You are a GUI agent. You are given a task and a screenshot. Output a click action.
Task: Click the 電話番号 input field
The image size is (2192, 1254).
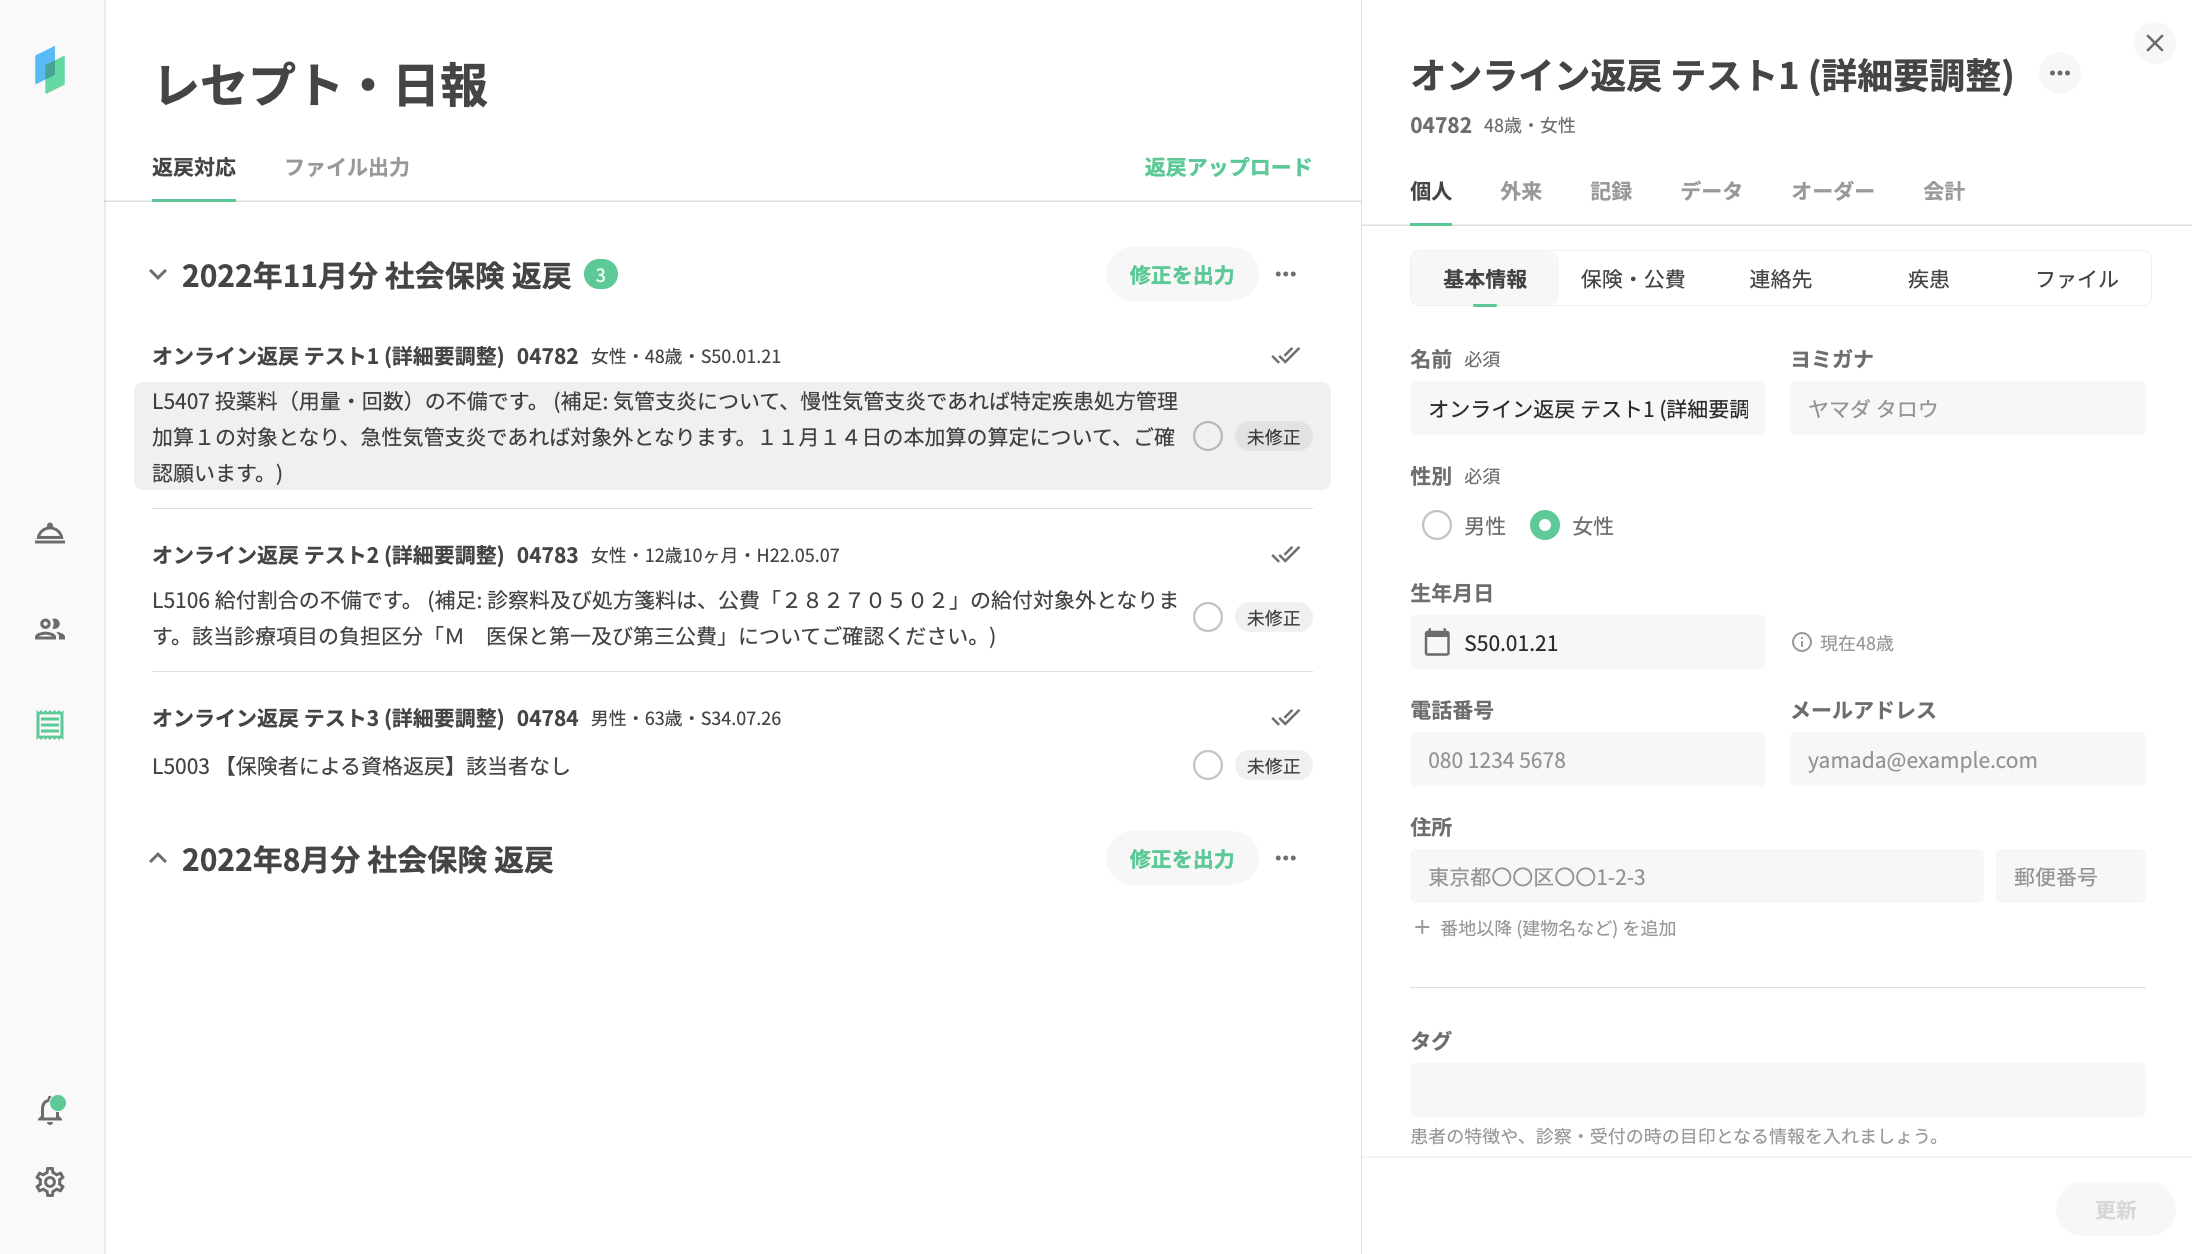(1587, 760)
